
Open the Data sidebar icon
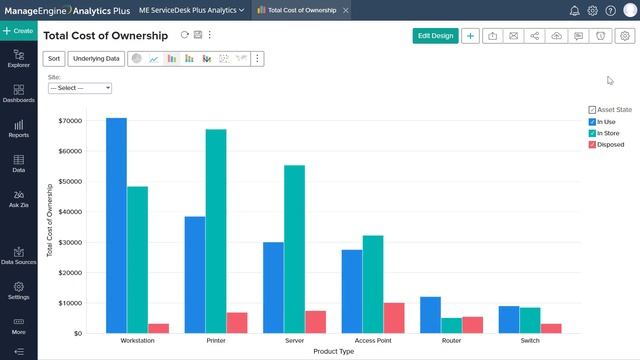click(x=18, y=164)
